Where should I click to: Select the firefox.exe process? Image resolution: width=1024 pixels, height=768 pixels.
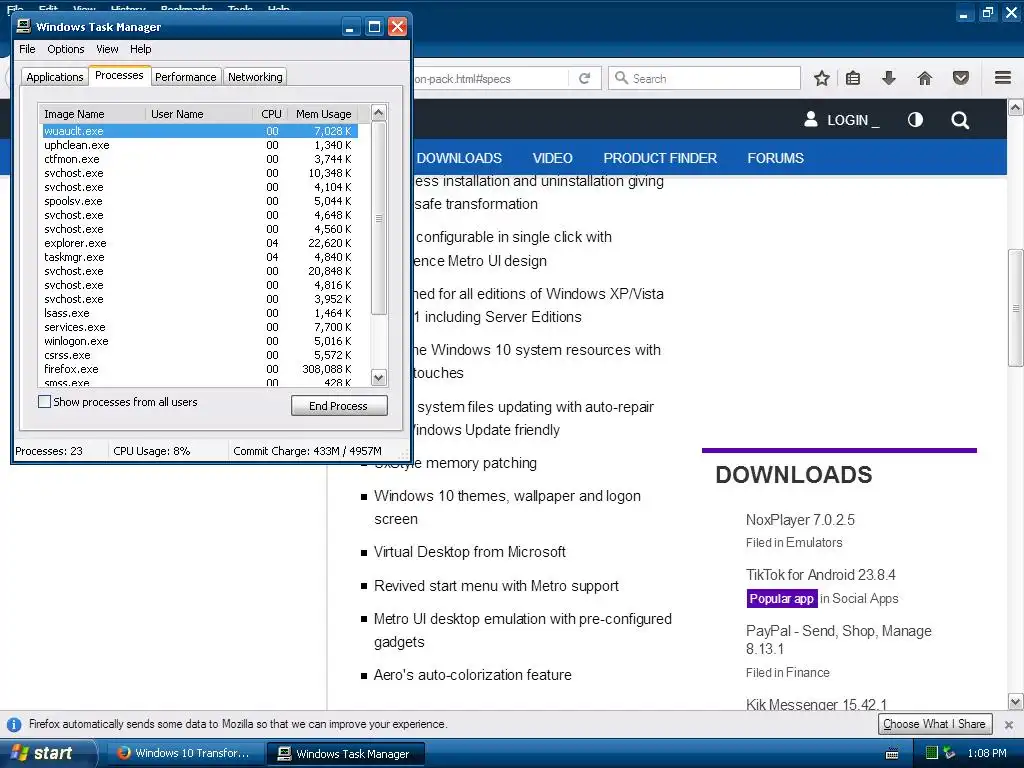200,369
